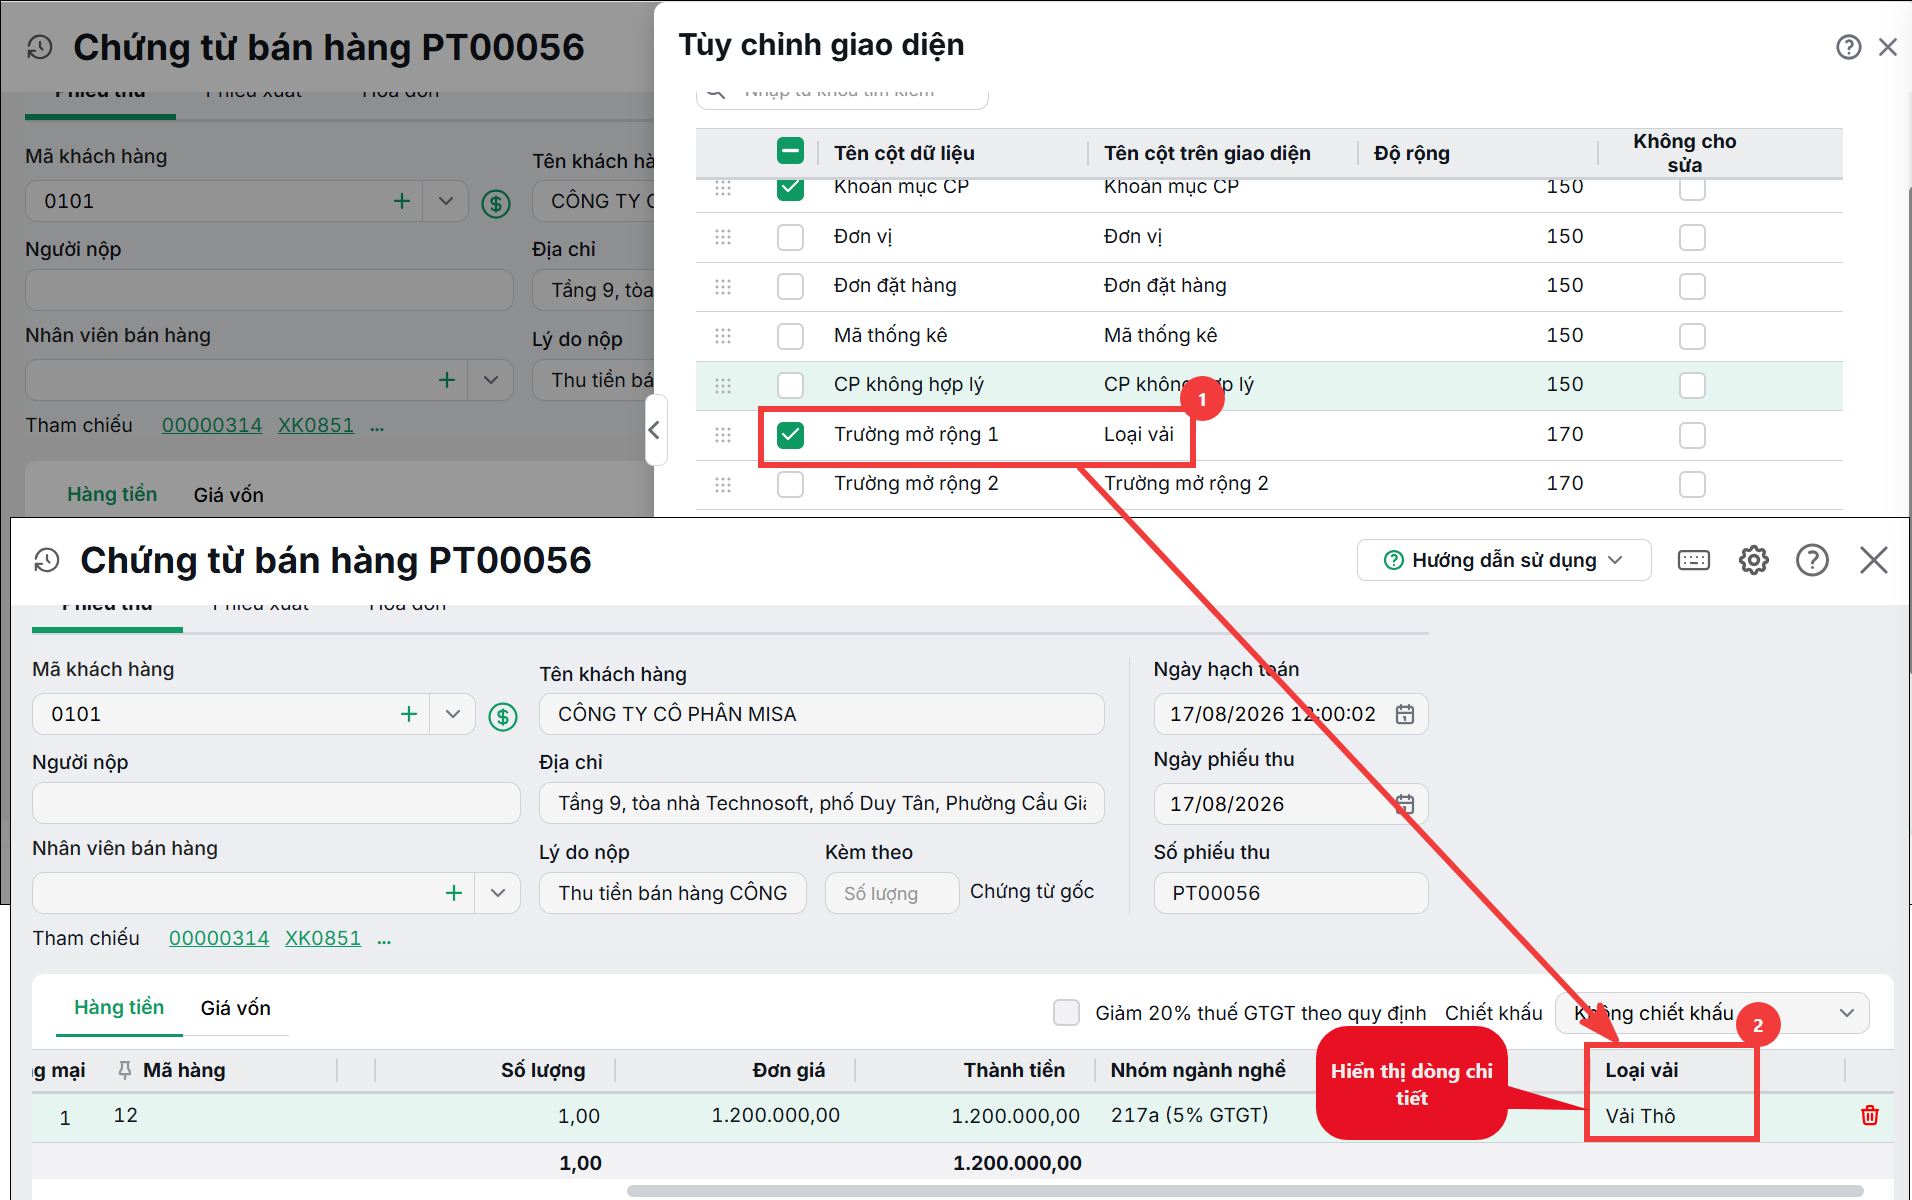Image resolution: width=1912 pixels, height=1200 pixels.
Task: Open calendar picker for Ngày phiếu thu
Action: [x=1405, y=804]
